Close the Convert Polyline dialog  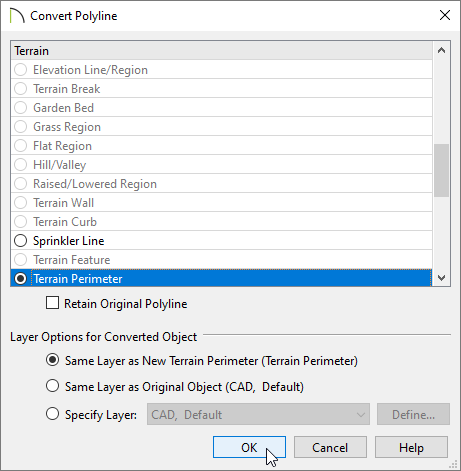(445, 15)
